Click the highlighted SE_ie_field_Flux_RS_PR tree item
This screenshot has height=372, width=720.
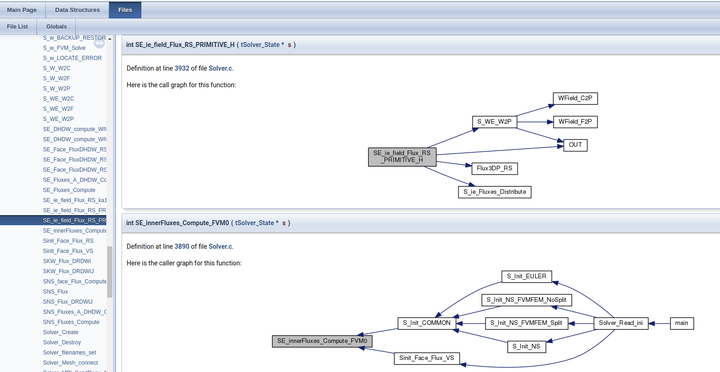click(x=53, y=220)
